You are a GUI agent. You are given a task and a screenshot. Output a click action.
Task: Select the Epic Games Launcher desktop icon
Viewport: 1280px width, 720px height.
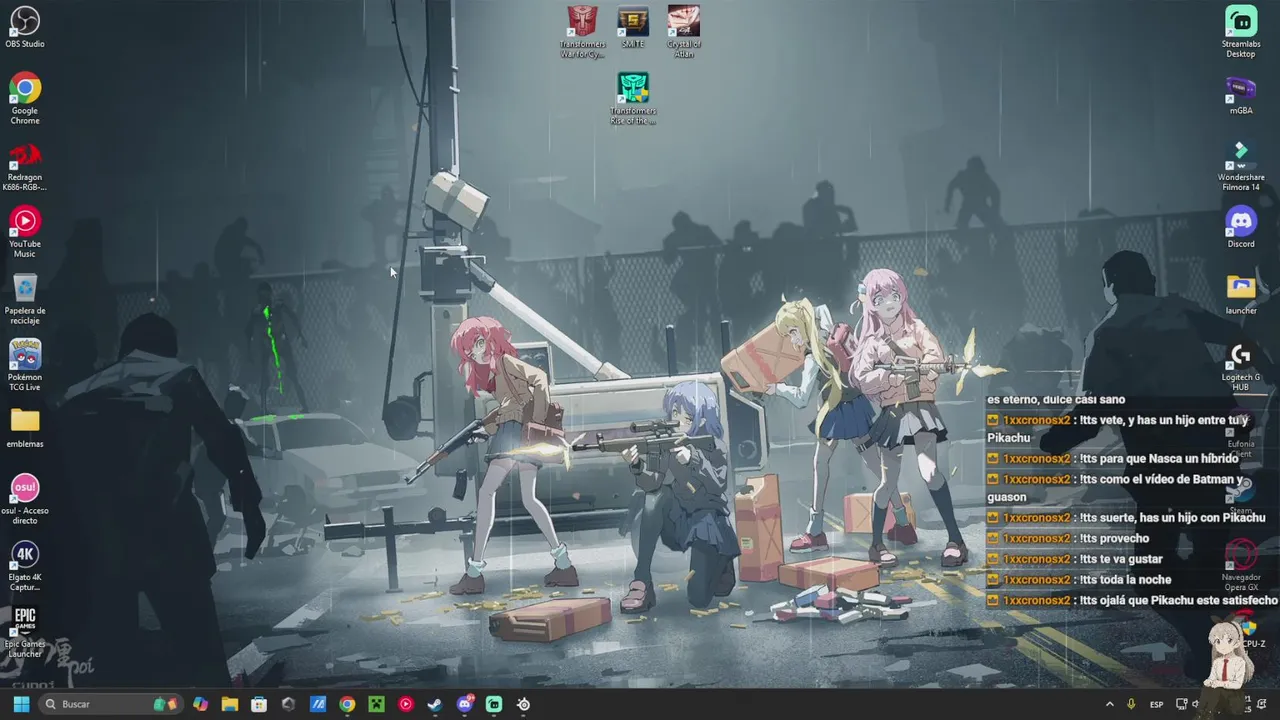[25, 633]
